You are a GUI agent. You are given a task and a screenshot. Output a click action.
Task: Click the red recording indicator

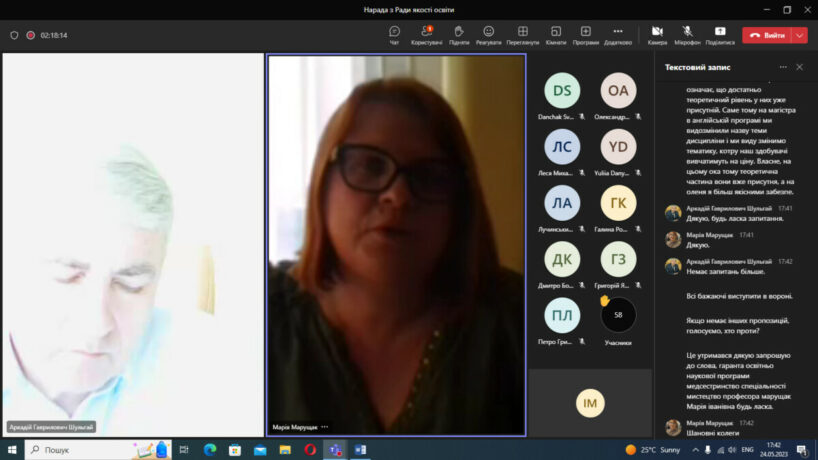(x=31, y=35)
